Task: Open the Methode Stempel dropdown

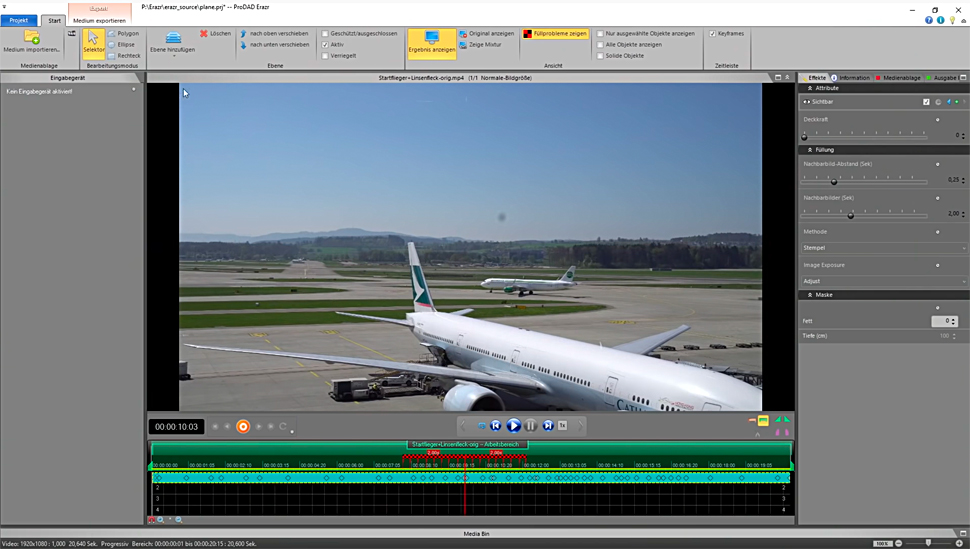Action: point(883,248)
